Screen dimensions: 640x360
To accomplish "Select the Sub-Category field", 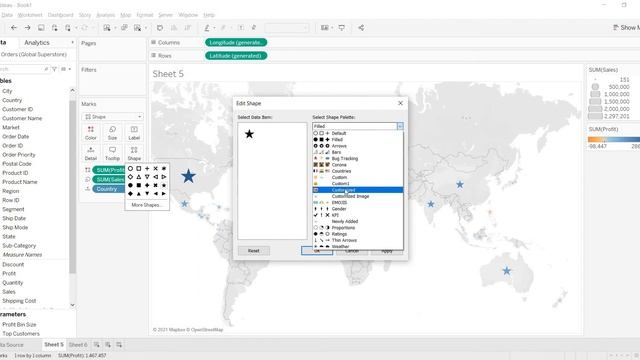I will 19,246.
